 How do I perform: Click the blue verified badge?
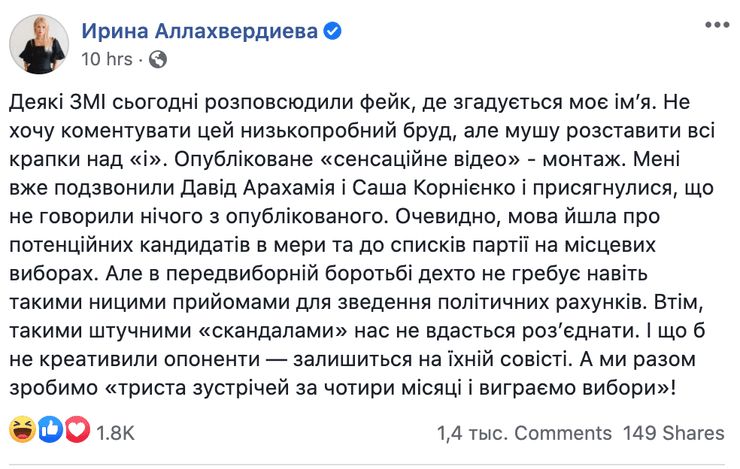coord(334,31)
